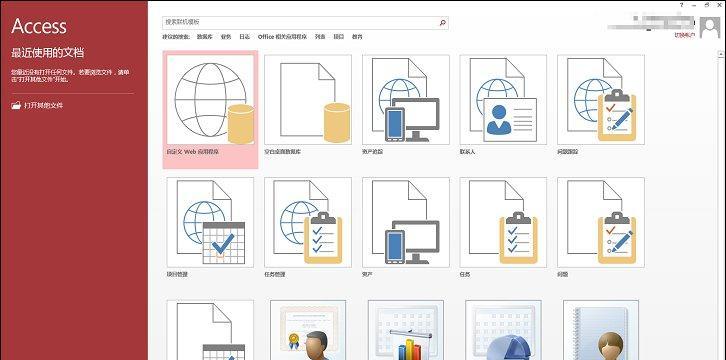Click the 业务 suggested search
Screen dimensions: 726x360
[226, 37]
